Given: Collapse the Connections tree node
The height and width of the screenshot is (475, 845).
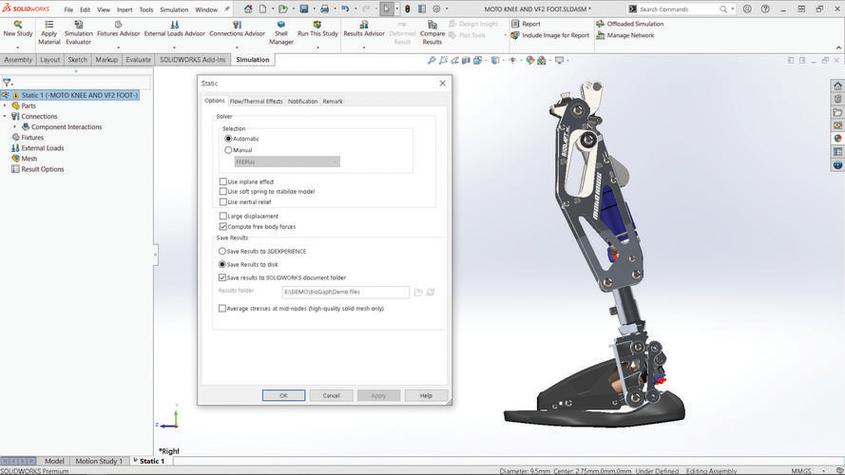Looking at the screenshot, I should [5, 116].
